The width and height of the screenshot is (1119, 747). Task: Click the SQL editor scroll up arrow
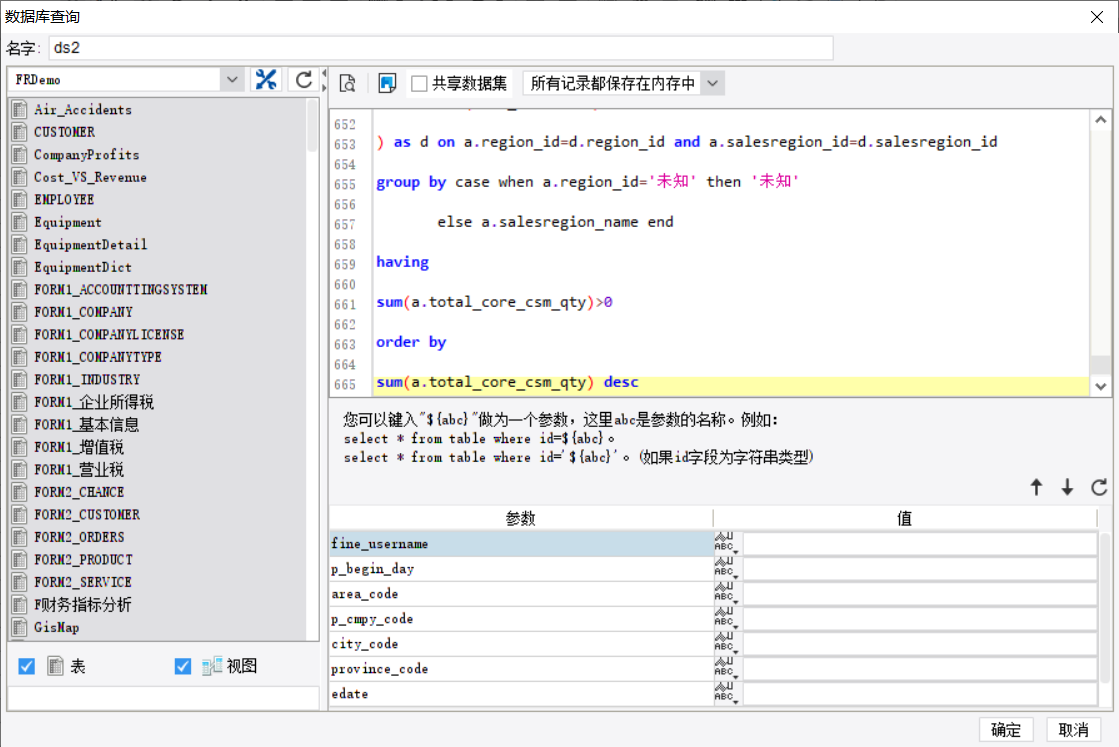1100,121
